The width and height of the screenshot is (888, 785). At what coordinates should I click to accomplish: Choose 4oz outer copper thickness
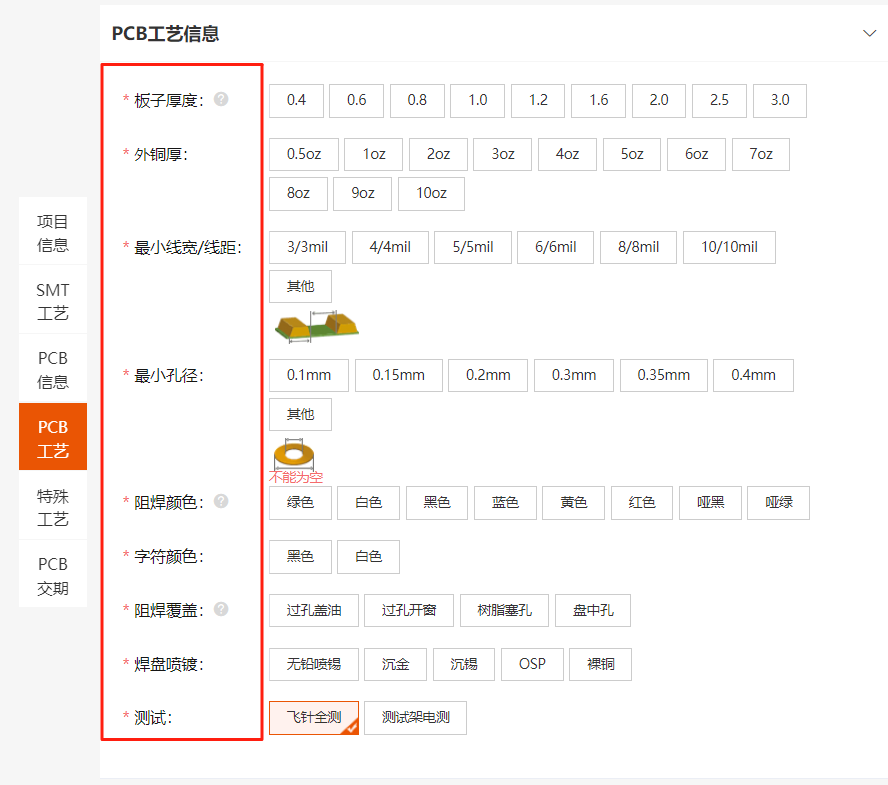(567, 154)
